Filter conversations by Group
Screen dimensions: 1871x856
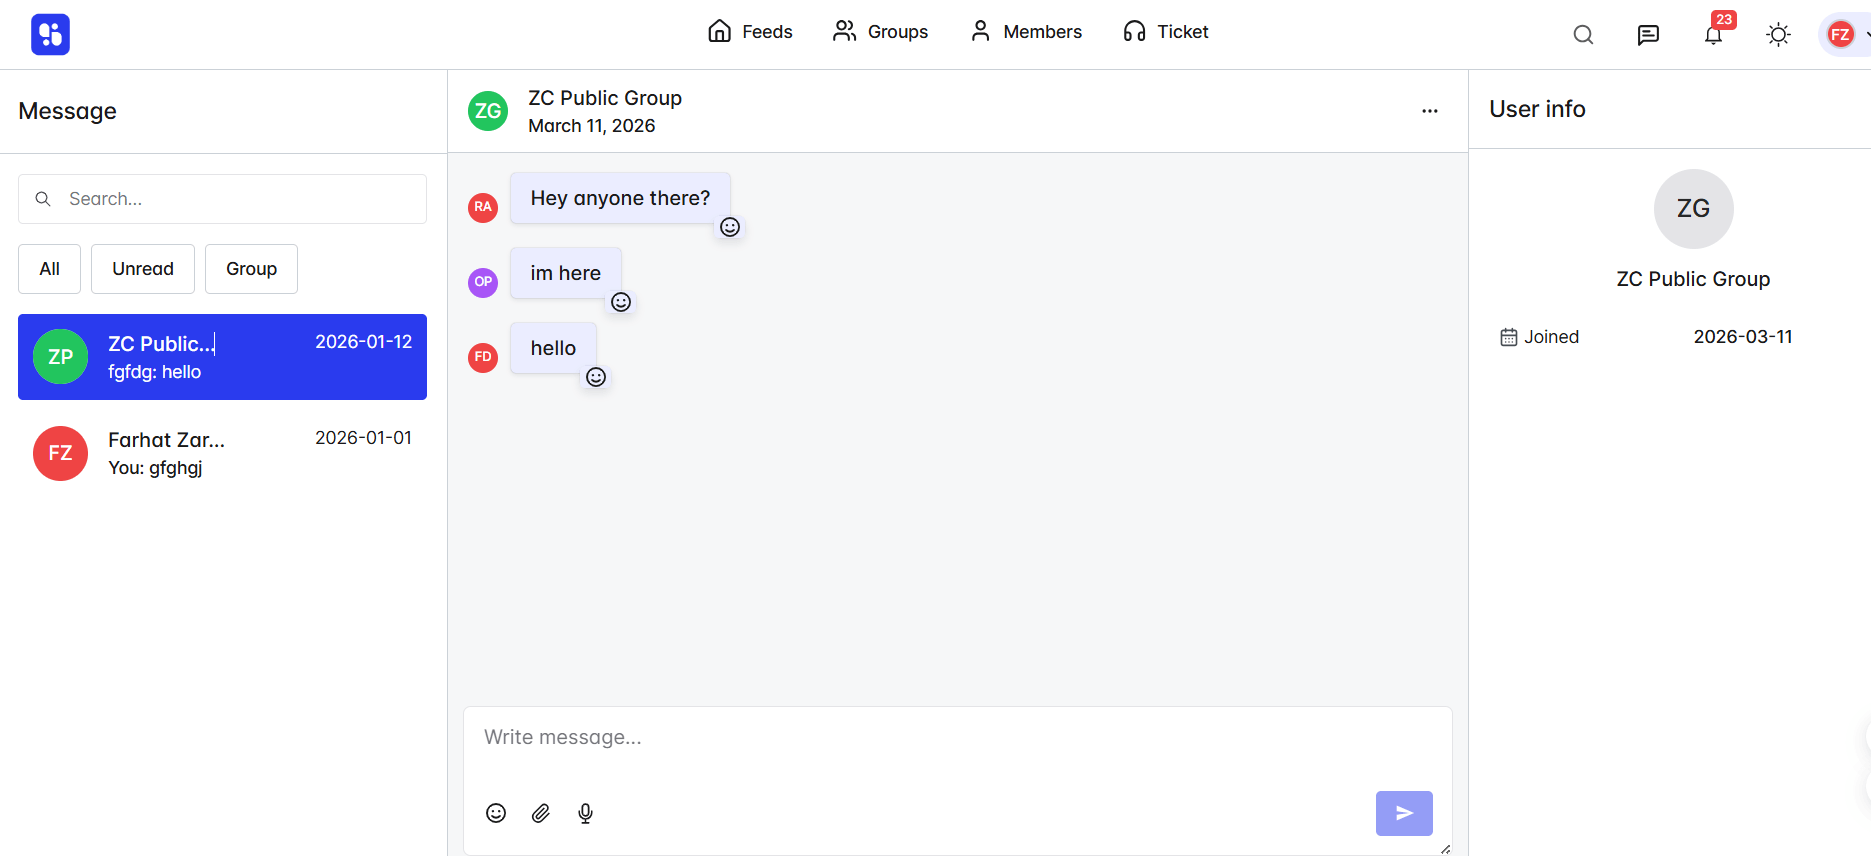coord(251,269)
